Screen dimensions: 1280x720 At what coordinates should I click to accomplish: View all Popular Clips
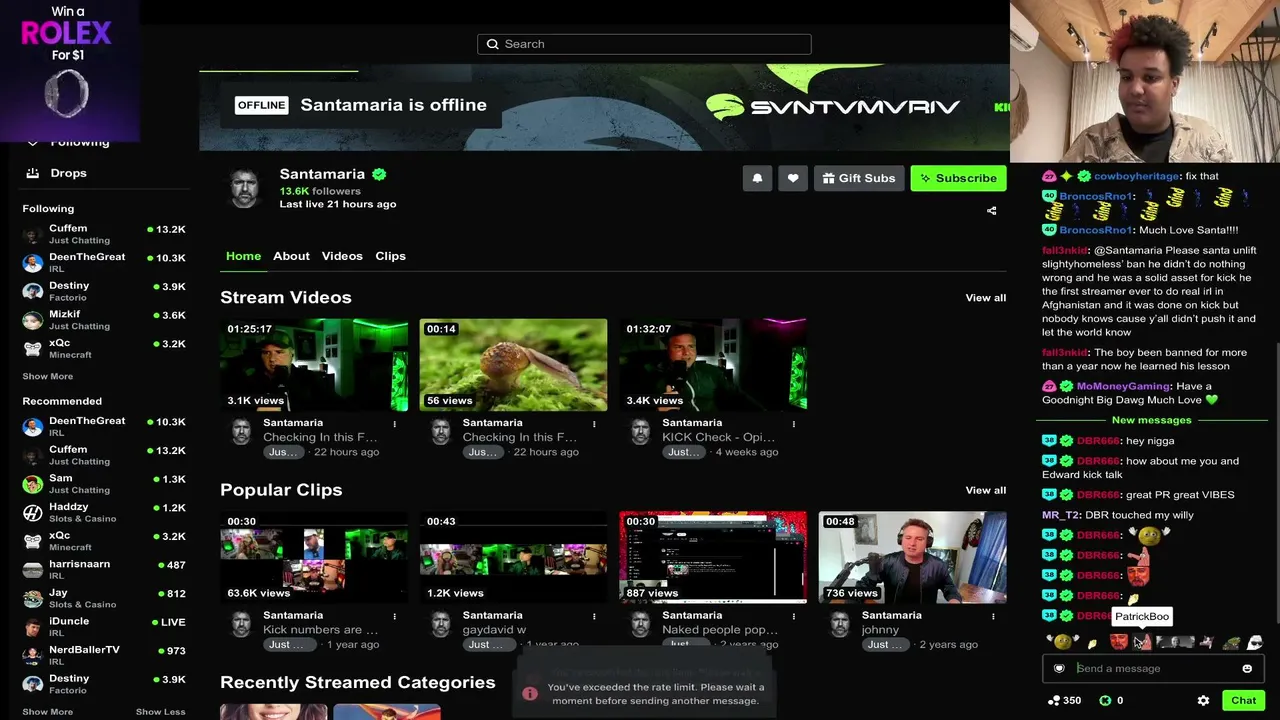[986, 490]
